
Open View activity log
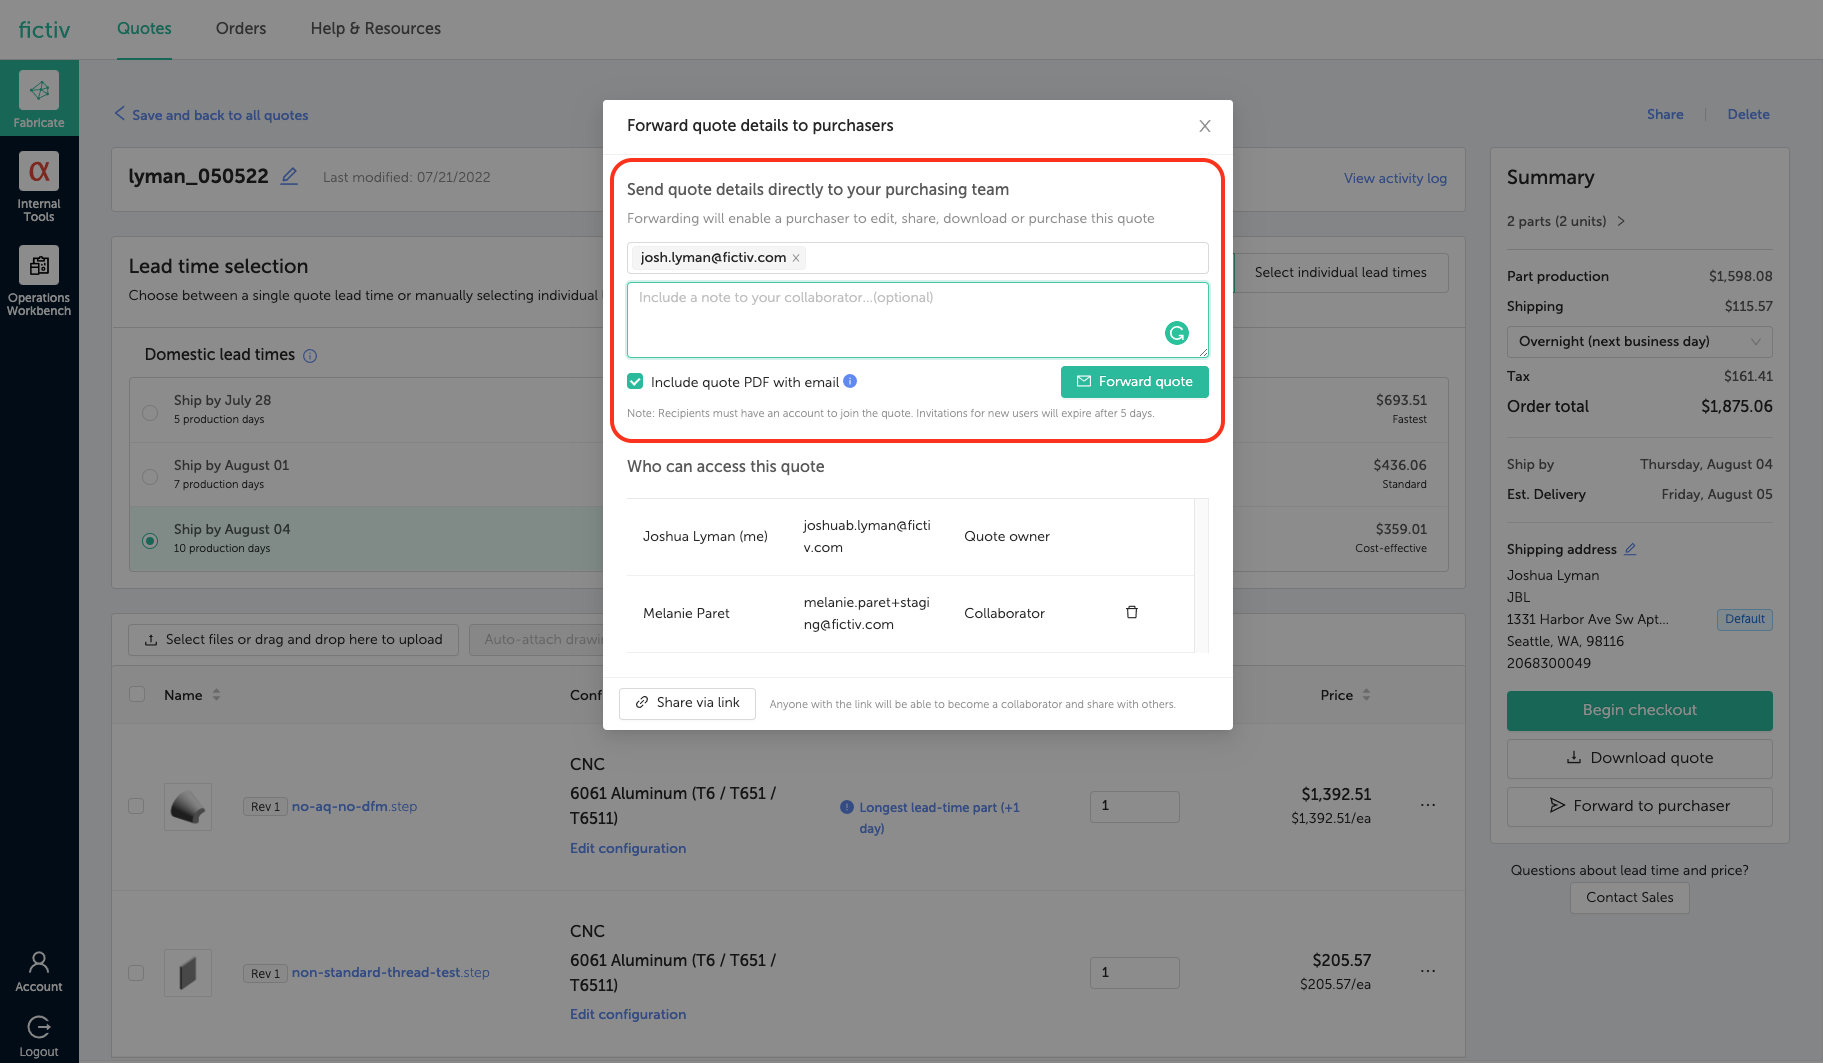pyautogui.click(x=1395, y=178)
